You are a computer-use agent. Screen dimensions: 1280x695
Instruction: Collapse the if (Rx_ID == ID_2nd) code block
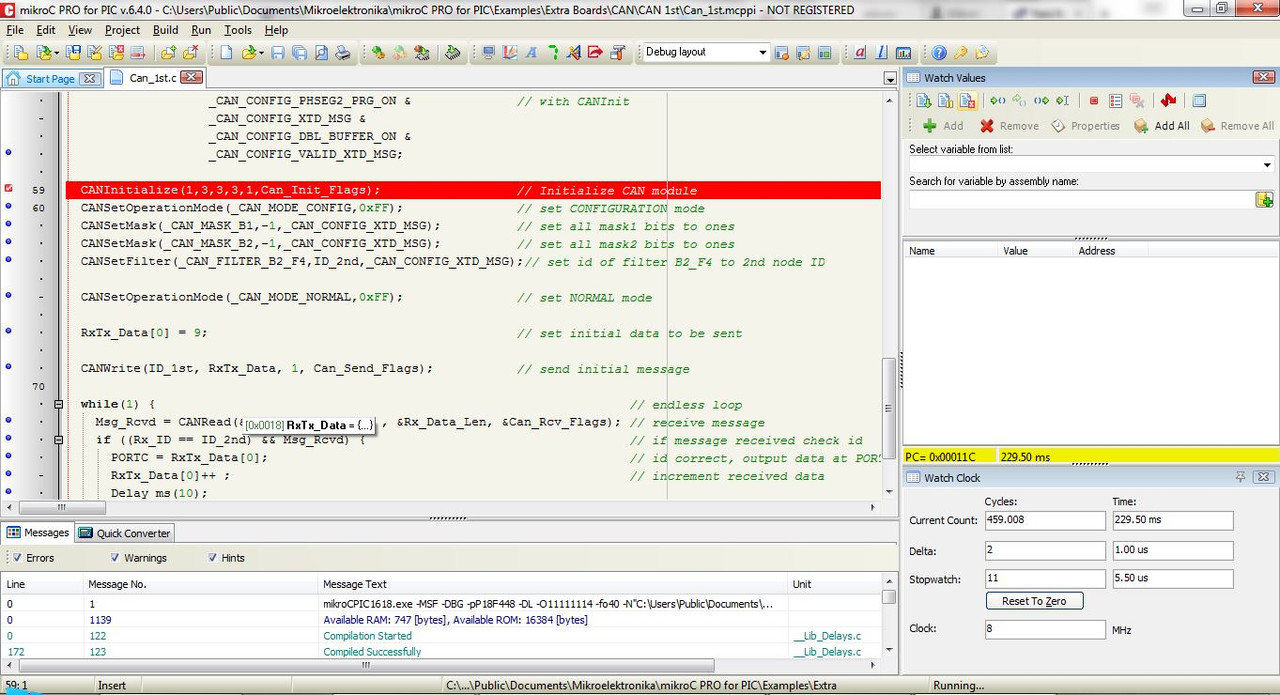pyautogui.click(x=58, y=440)
